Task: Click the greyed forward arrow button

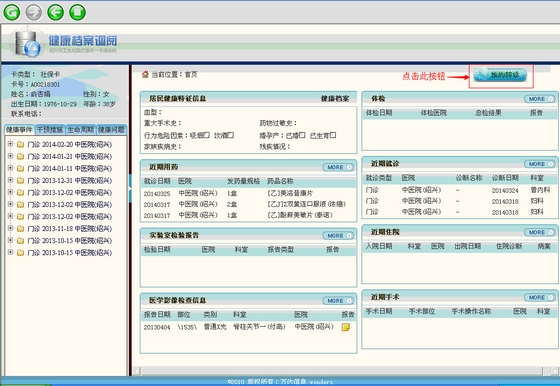Action: 34,12
